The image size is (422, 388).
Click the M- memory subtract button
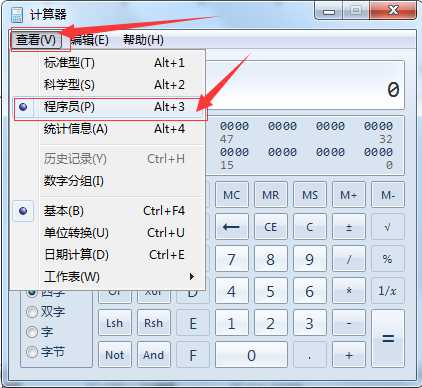coord(388,195)
